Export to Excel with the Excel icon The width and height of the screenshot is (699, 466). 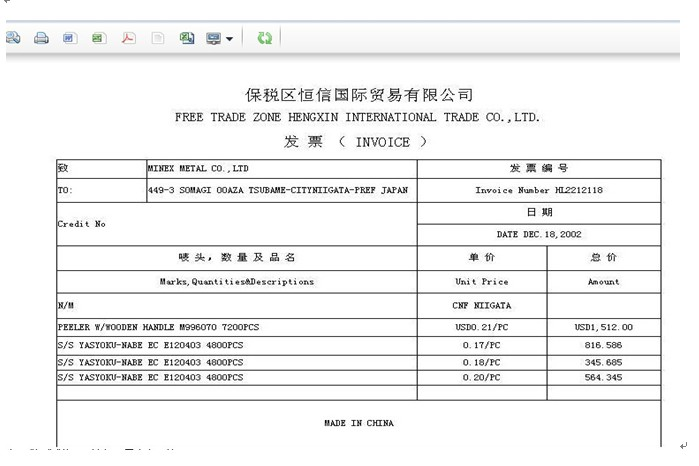[x=187, y=38]
